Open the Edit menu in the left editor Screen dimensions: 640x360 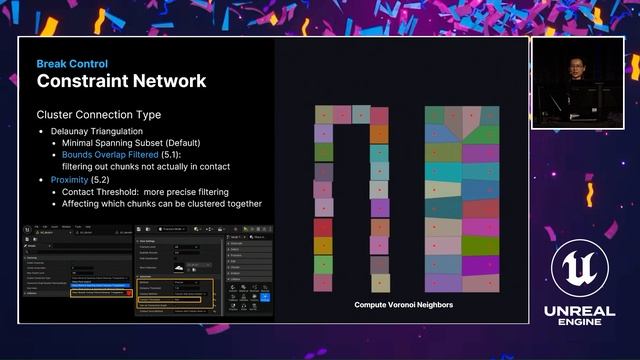click(45, 227)
